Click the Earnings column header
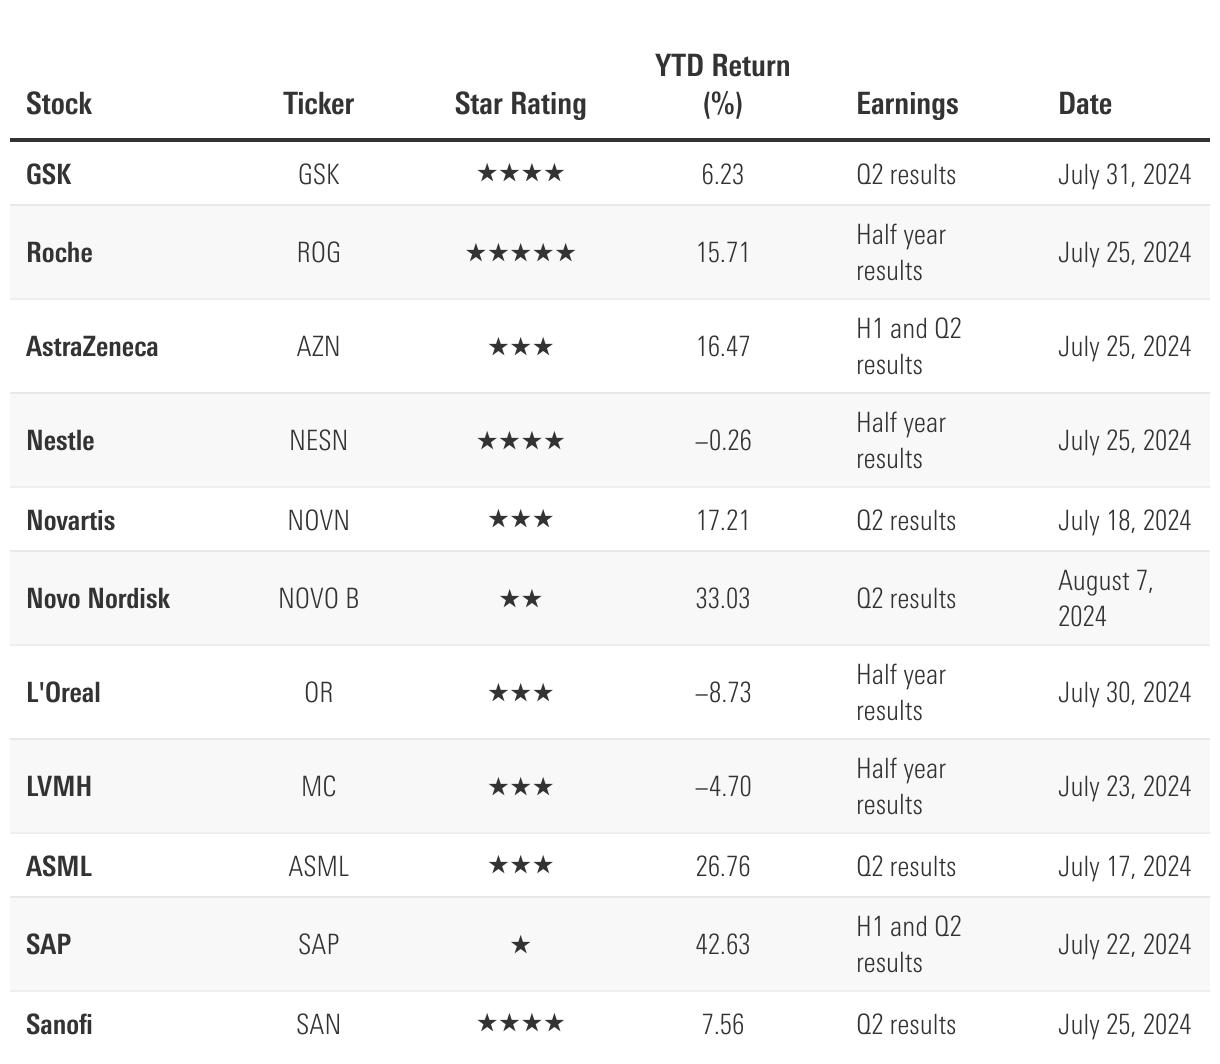 [x=908, y=104]
